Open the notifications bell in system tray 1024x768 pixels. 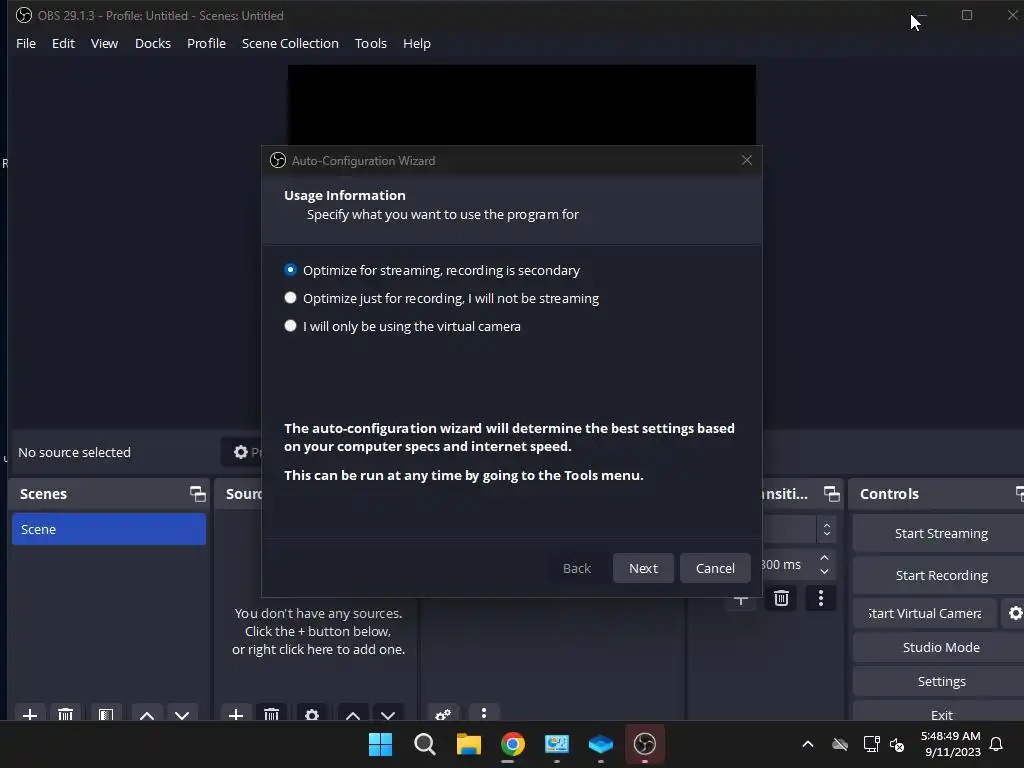[996, 744]
